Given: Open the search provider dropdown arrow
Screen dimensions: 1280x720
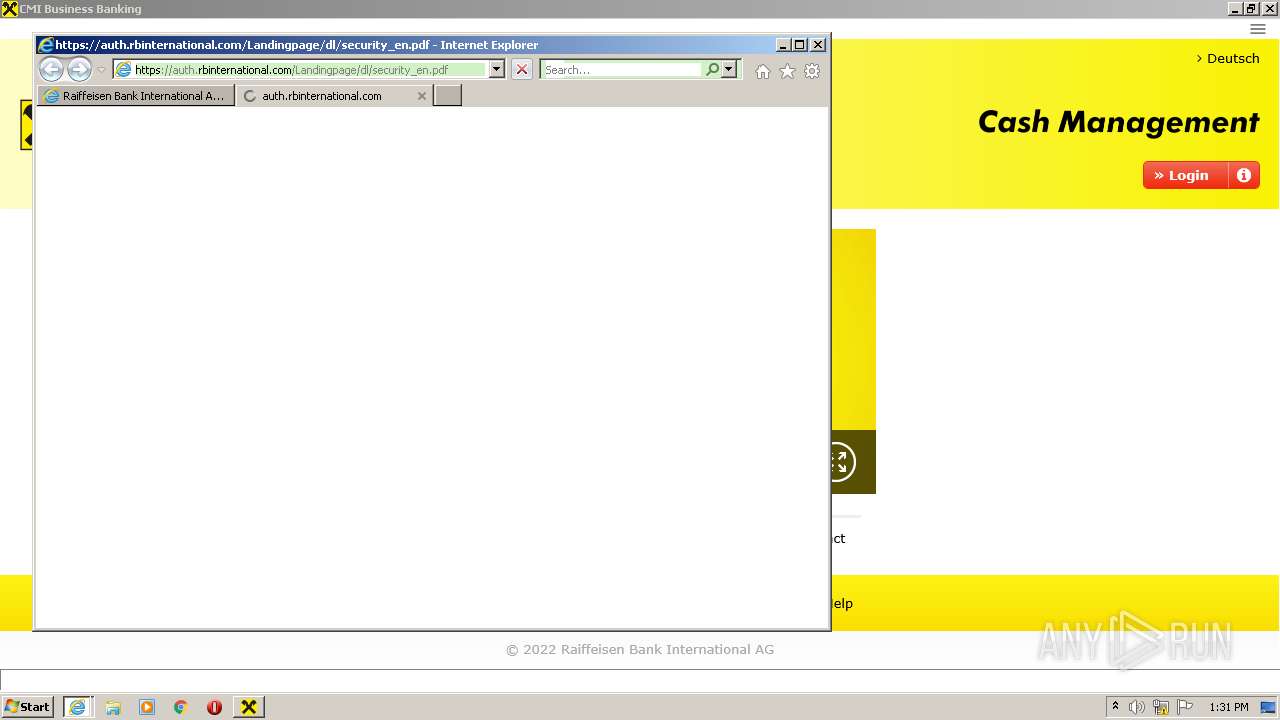Looking at the screenshot, I should [729, 70].
